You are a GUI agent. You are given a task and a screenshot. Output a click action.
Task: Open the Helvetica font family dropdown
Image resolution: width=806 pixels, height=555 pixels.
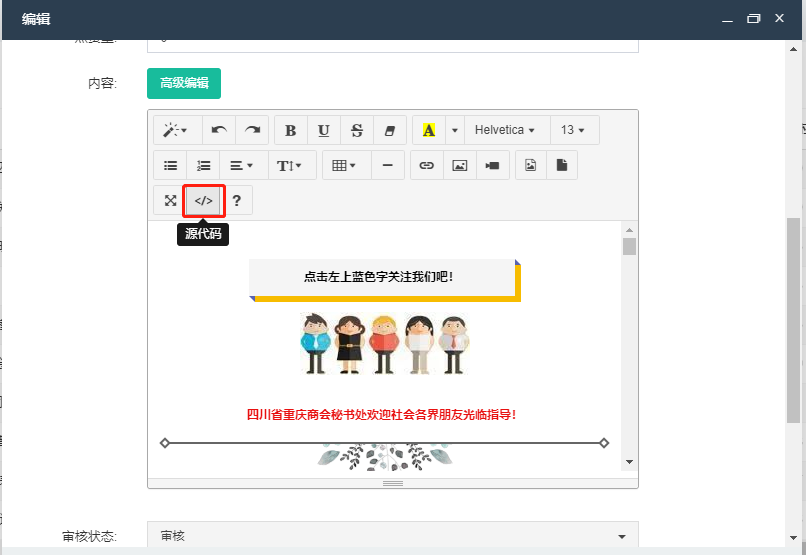pyautogui.click(x=505, y=130)
